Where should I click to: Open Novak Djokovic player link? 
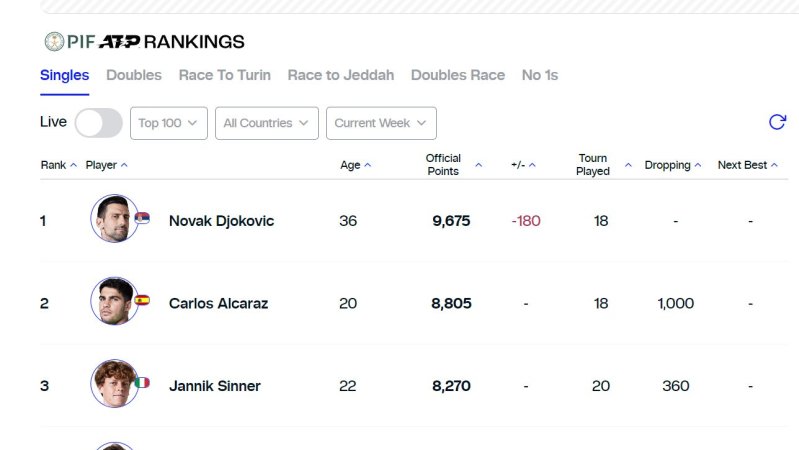coord(221,221)
